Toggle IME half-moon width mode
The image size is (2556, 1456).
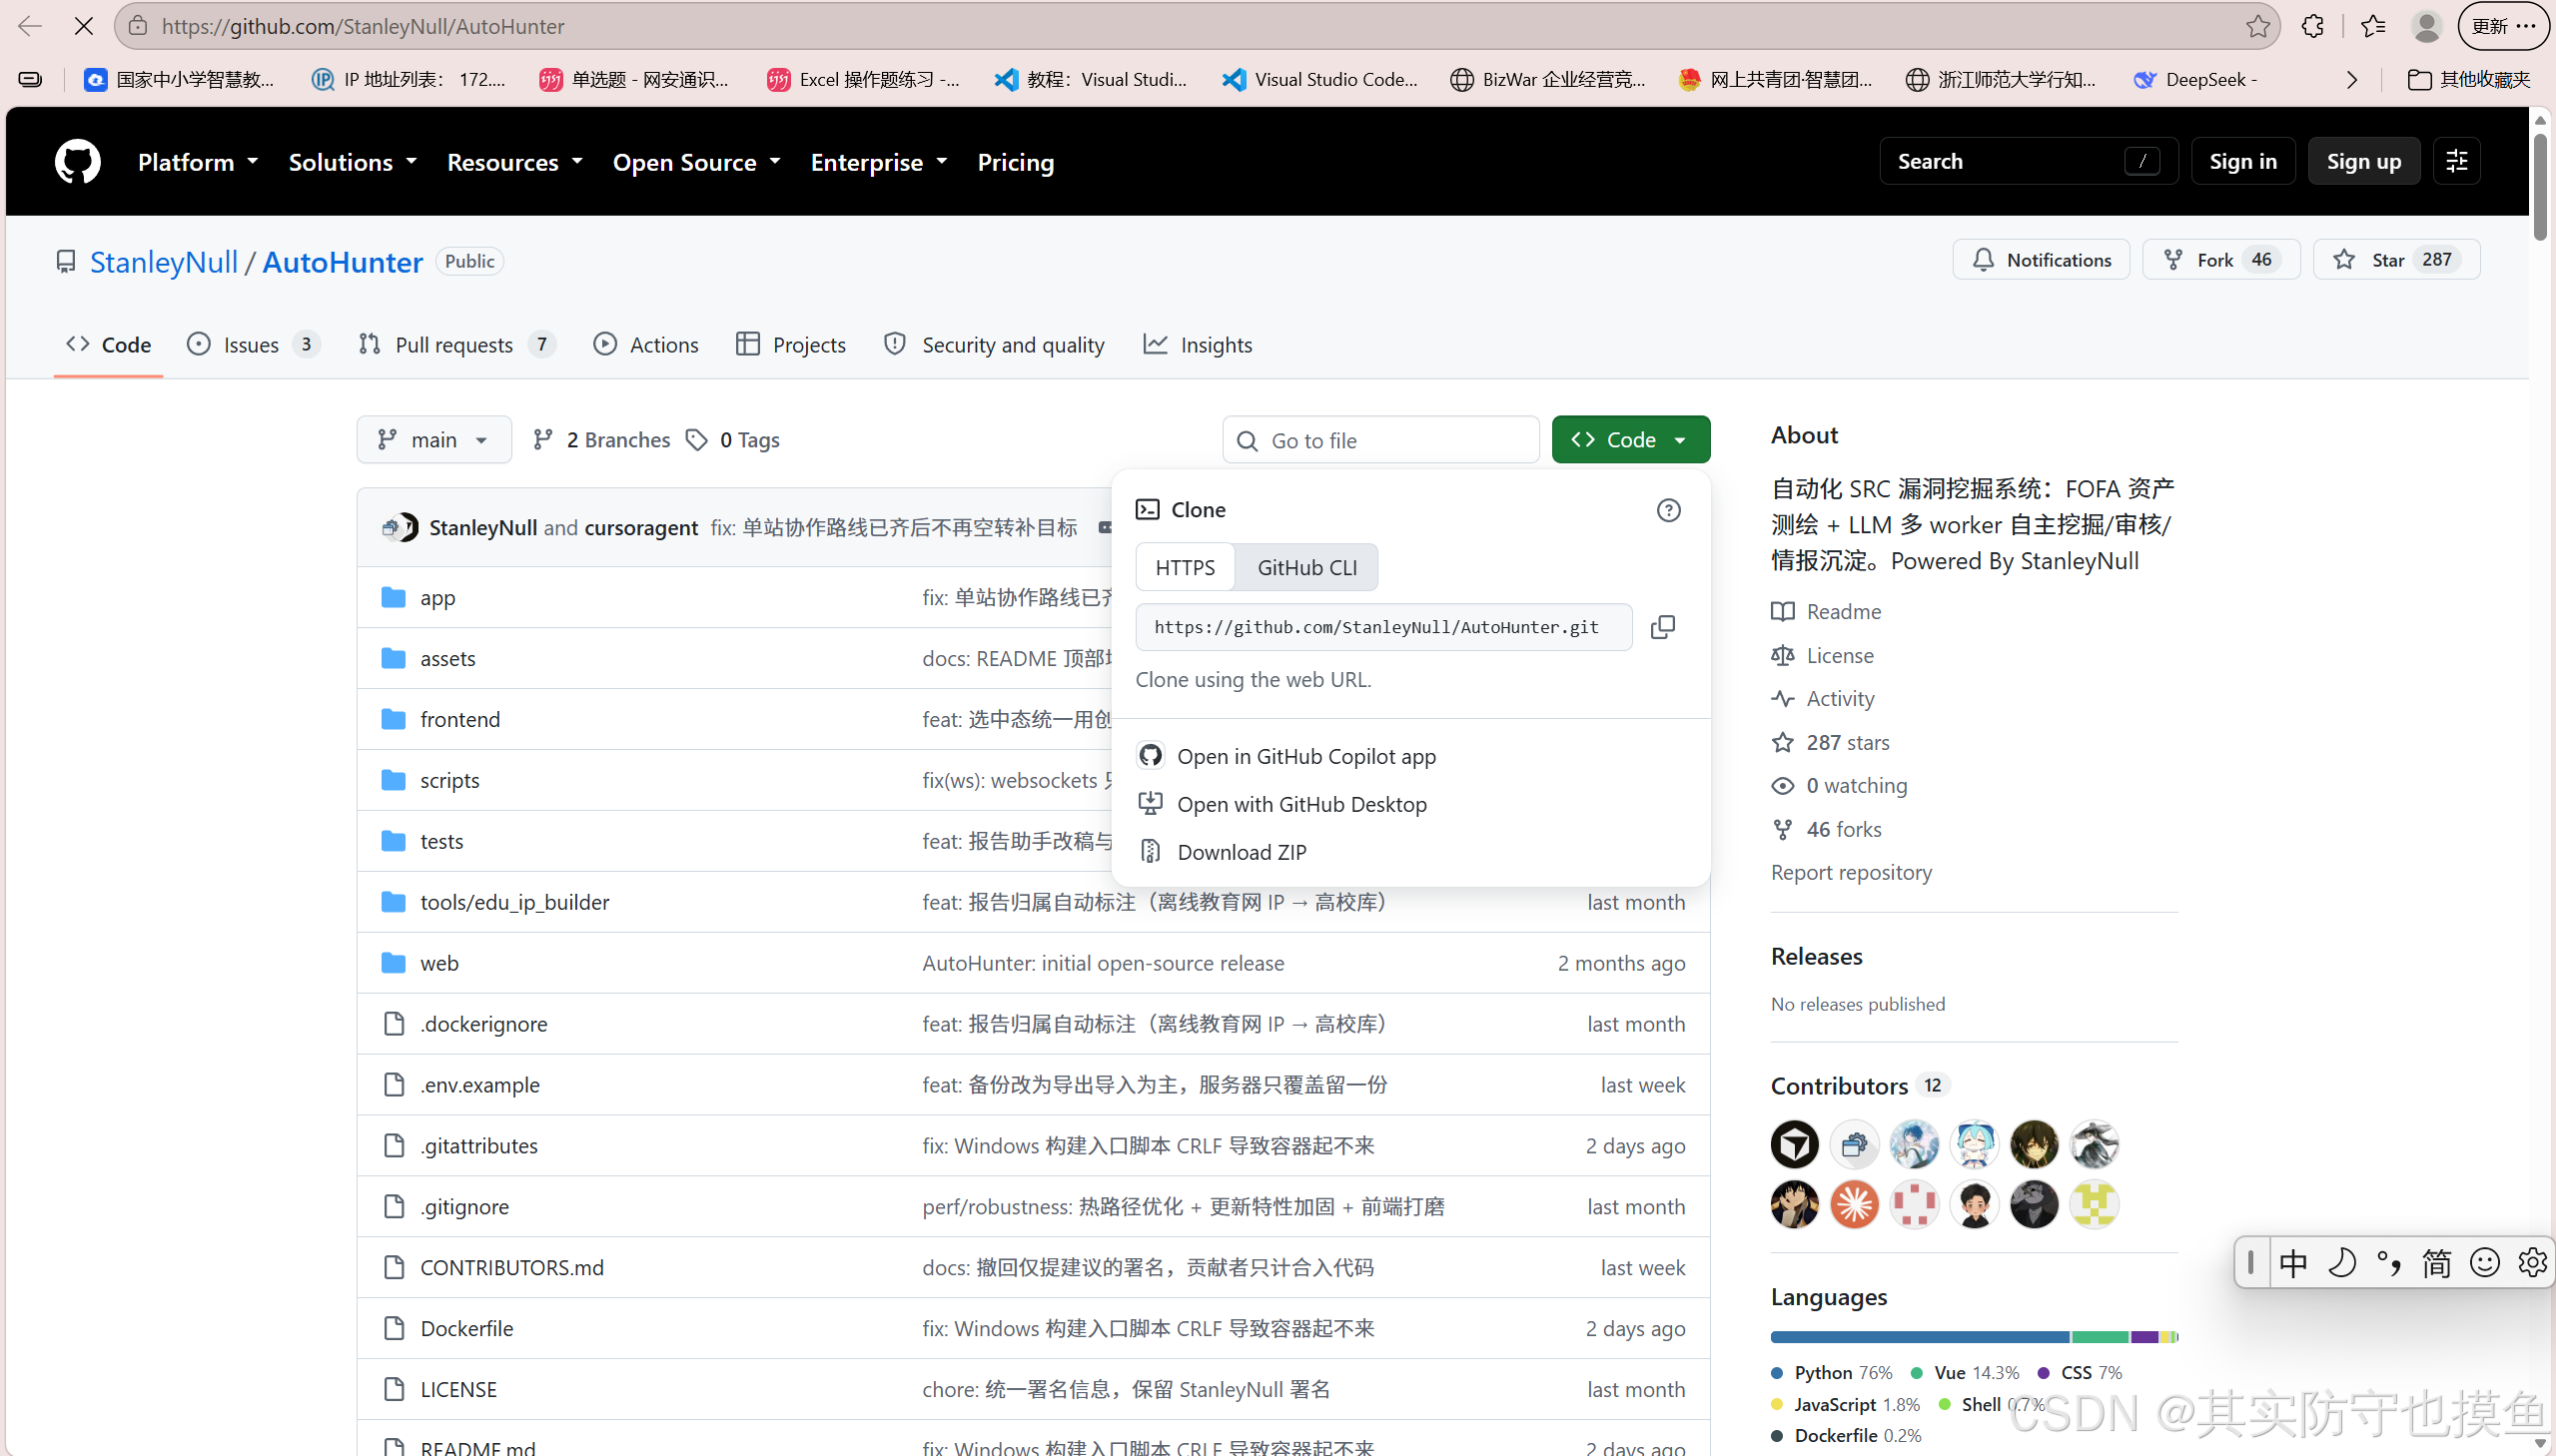pos(2341,1263)
